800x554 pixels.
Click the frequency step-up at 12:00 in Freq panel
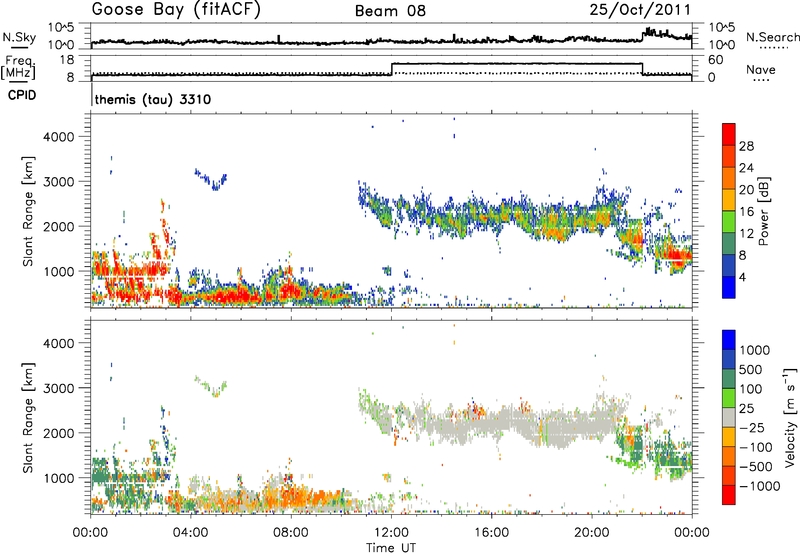tap(391, 69)
